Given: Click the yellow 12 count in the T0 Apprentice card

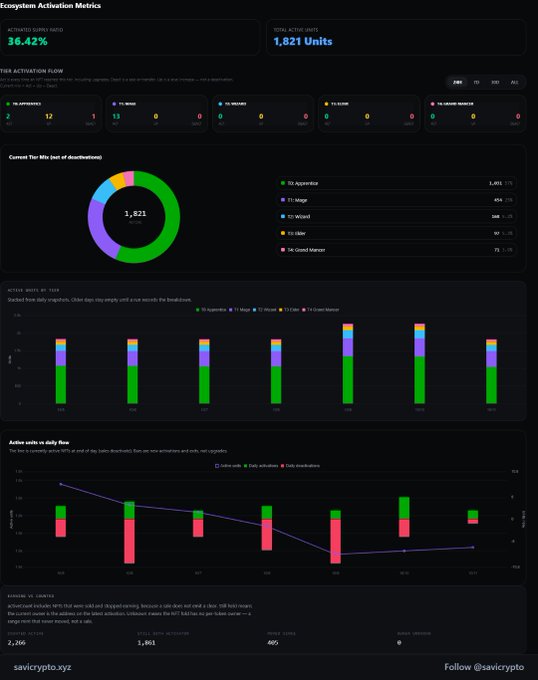Looking at the screenshot, I should coord(49,116).
